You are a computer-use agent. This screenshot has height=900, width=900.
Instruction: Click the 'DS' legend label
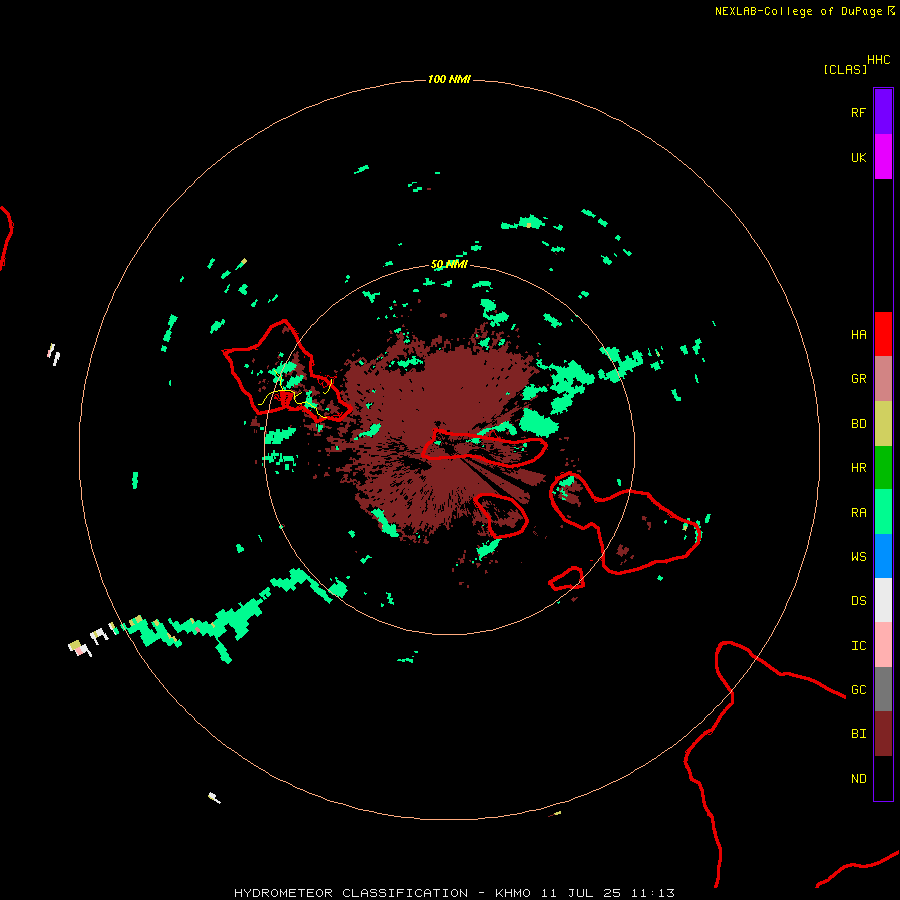point(858,601)
